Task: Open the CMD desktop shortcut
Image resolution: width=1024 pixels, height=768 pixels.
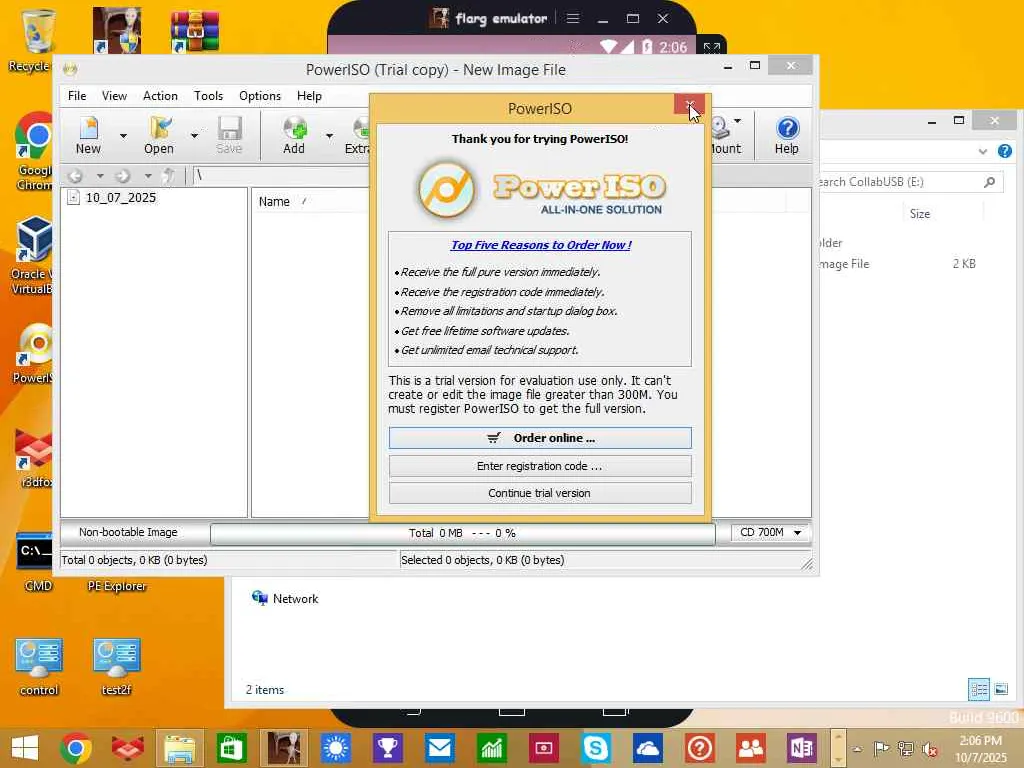Action: (37, 562)
